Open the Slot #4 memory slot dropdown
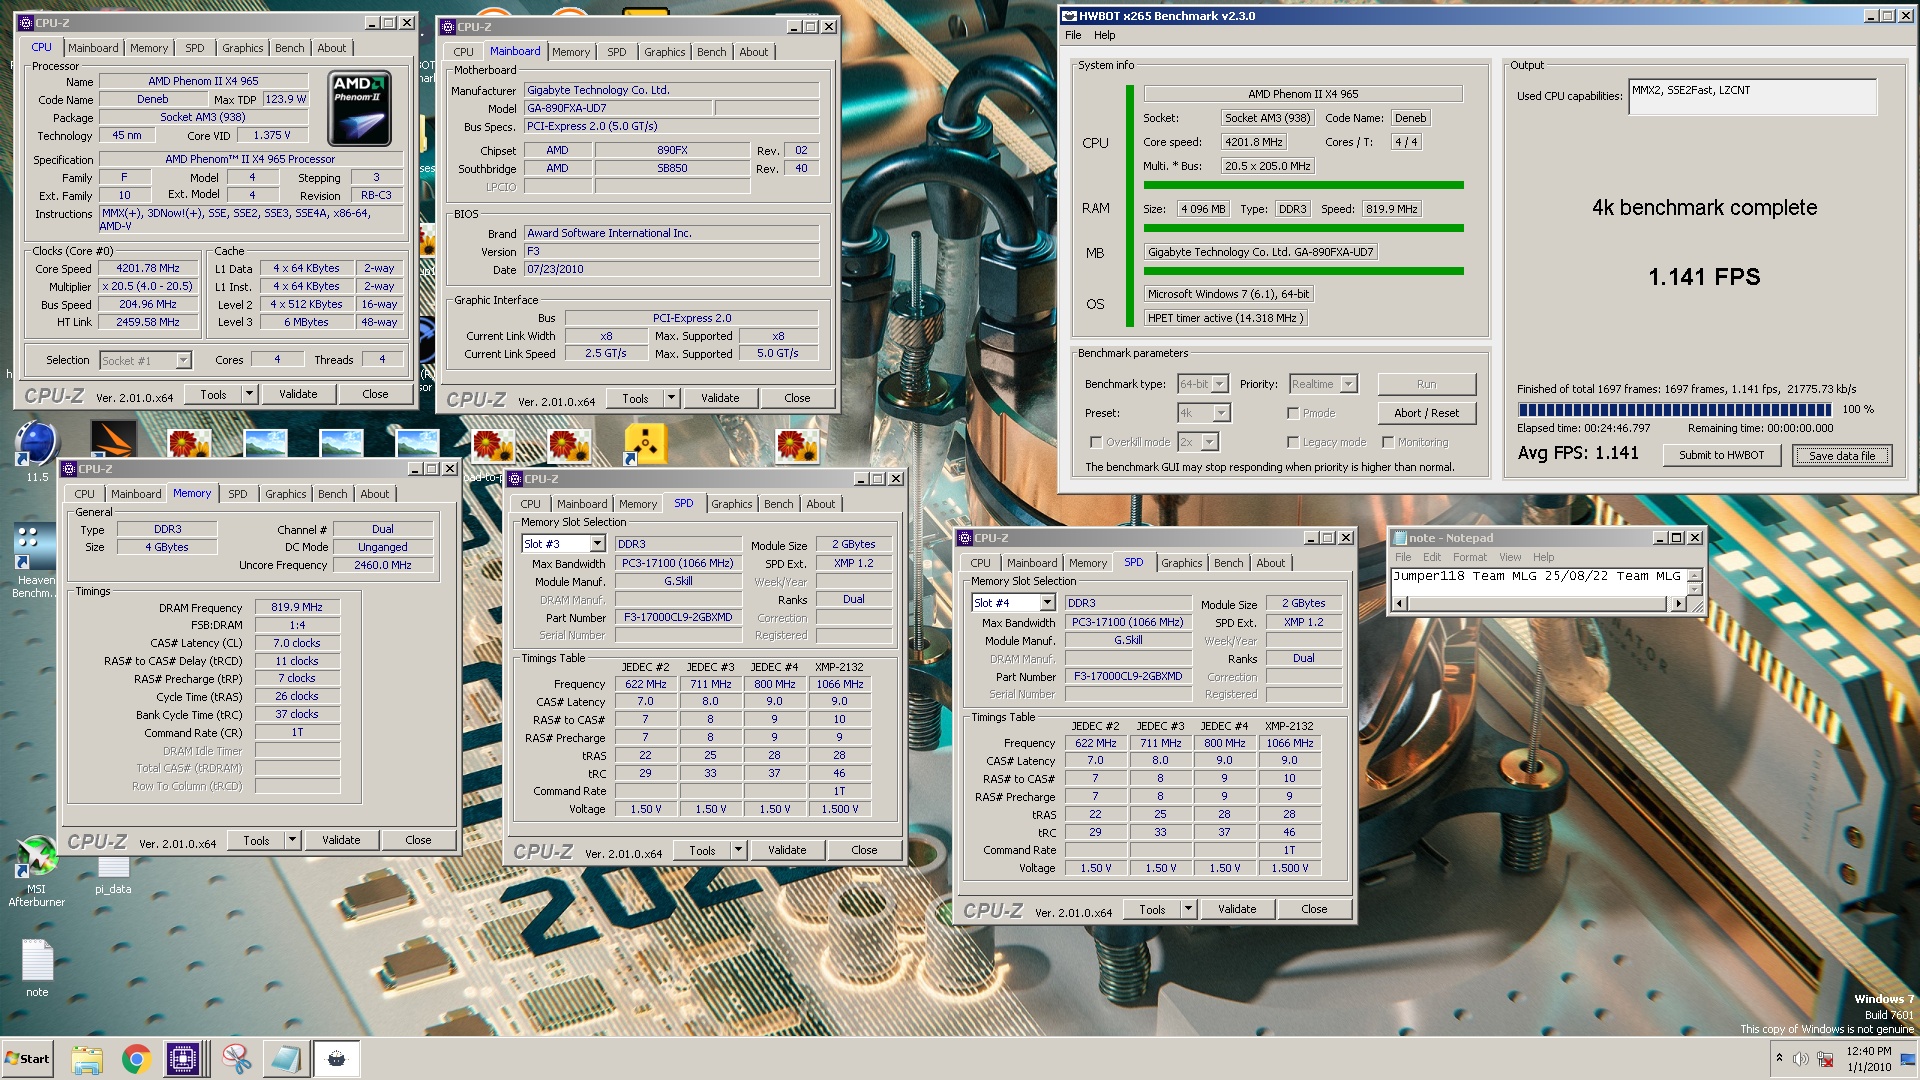The width and height of the screenshot is (1920, 1080). point(1047,603)
